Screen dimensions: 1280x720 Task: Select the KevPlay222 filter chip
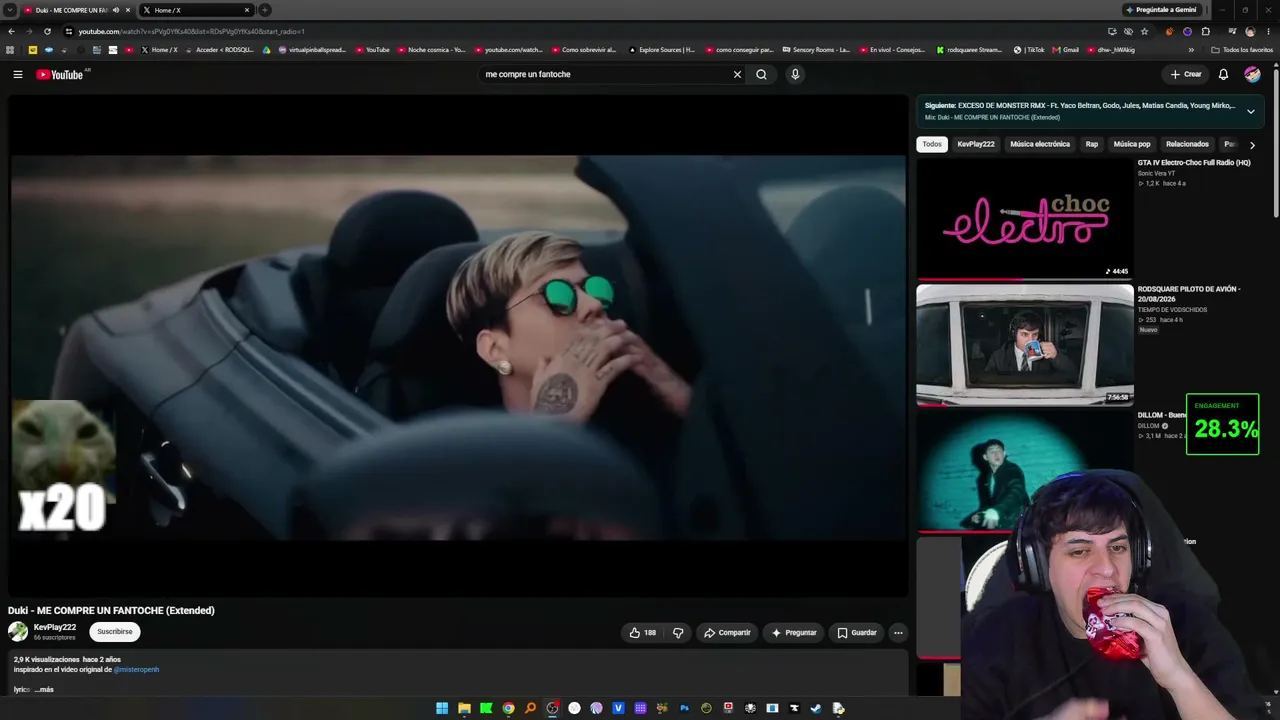976,144
